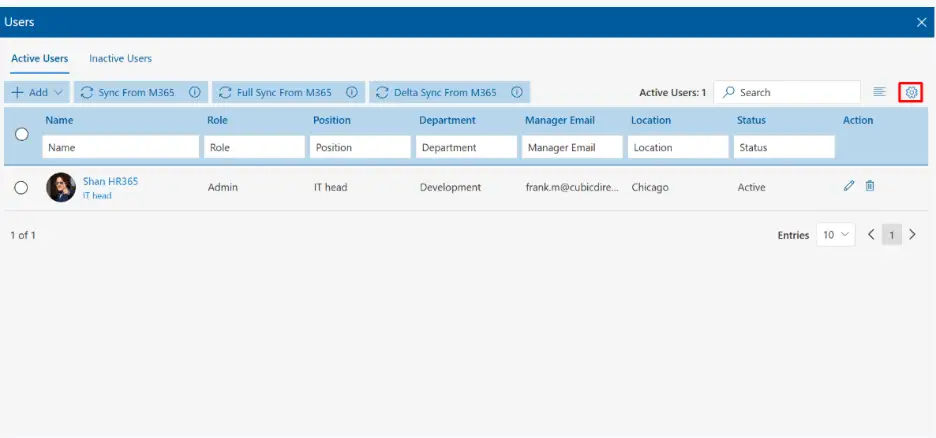Go to the previous page arrow

click(871, 235)
